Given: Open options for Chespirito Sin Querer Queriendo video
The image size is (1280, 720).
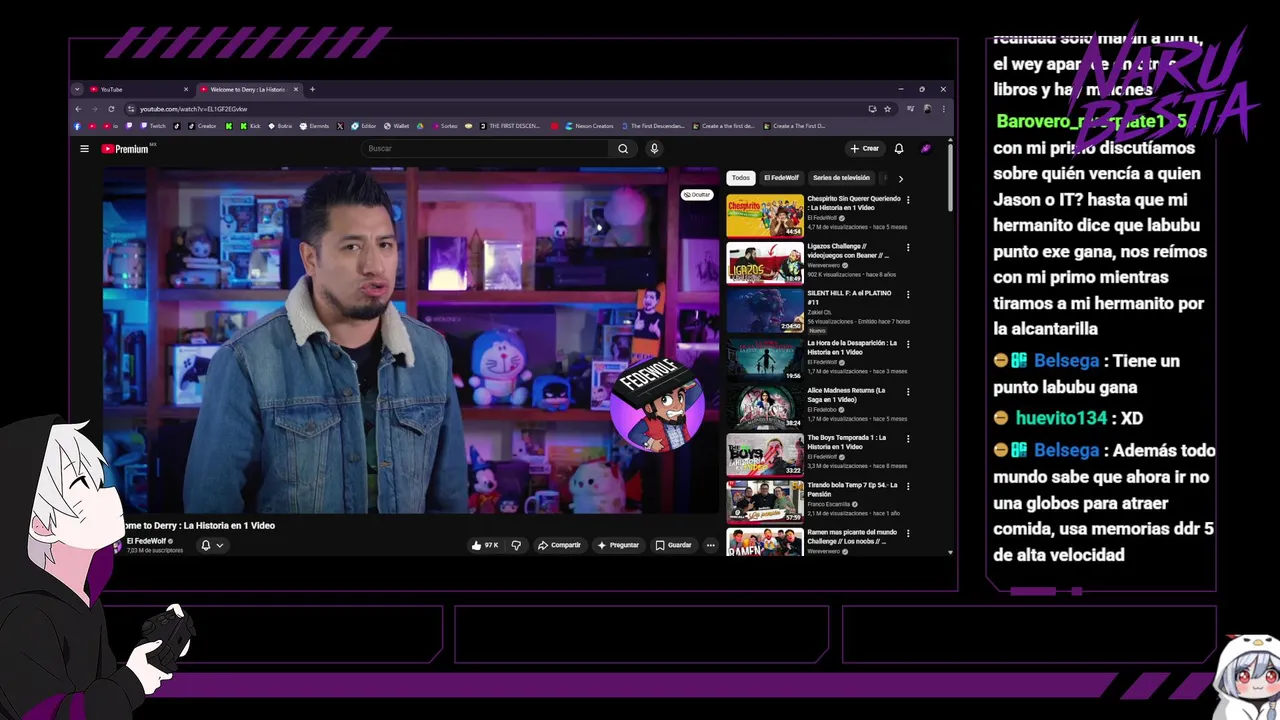Looking at the screenshot, I should coord(908,200).
